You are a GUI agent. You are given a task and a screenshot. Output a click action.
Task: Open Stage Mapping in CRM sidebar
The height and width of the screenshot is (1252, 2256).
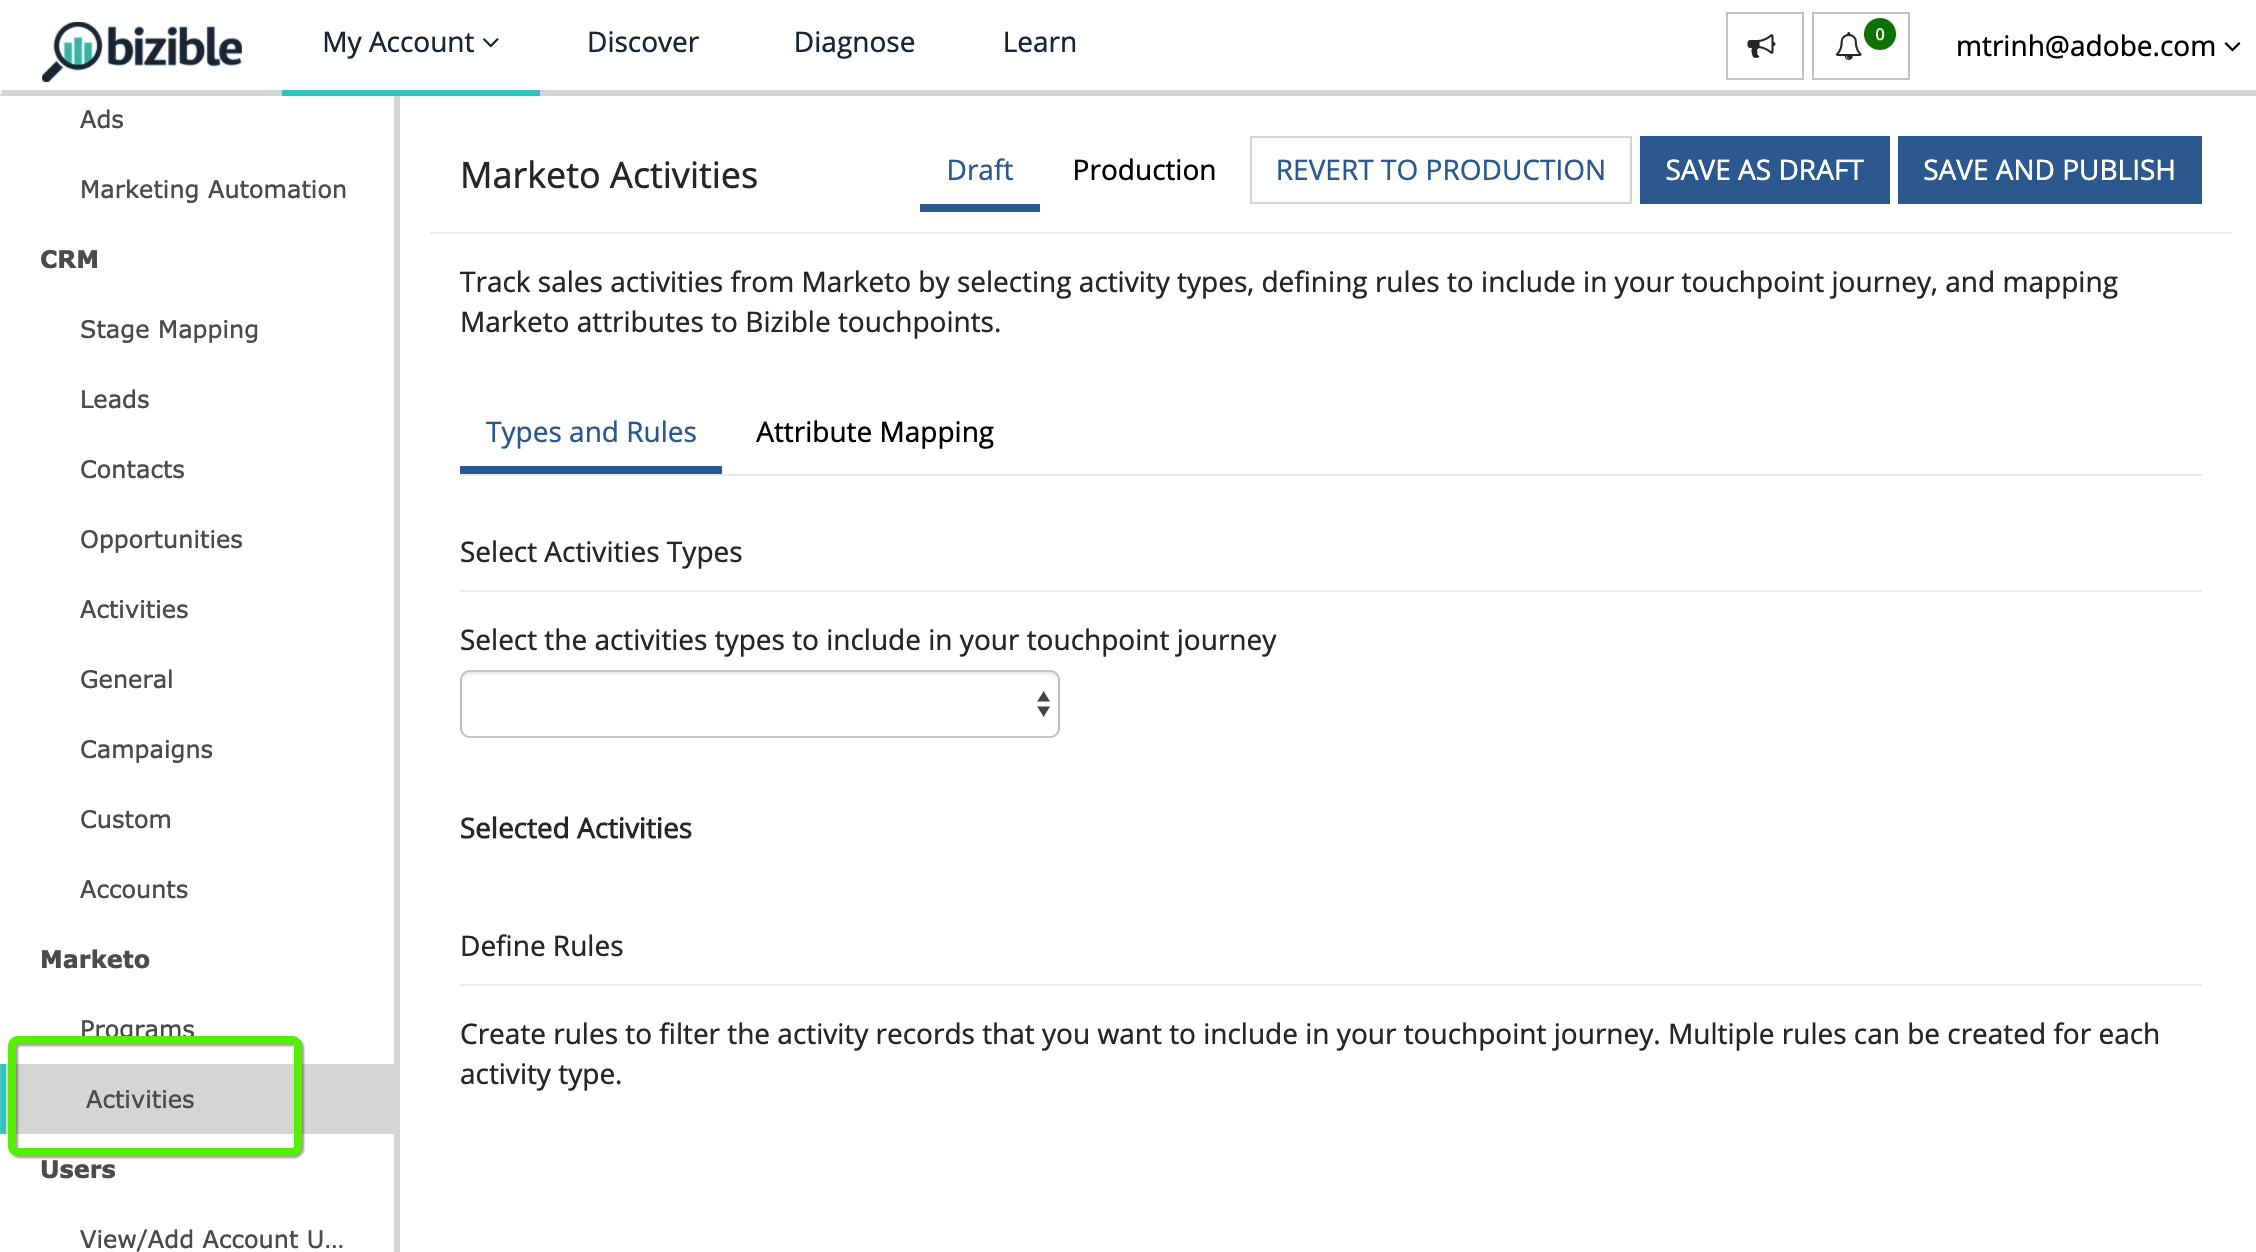169,329
